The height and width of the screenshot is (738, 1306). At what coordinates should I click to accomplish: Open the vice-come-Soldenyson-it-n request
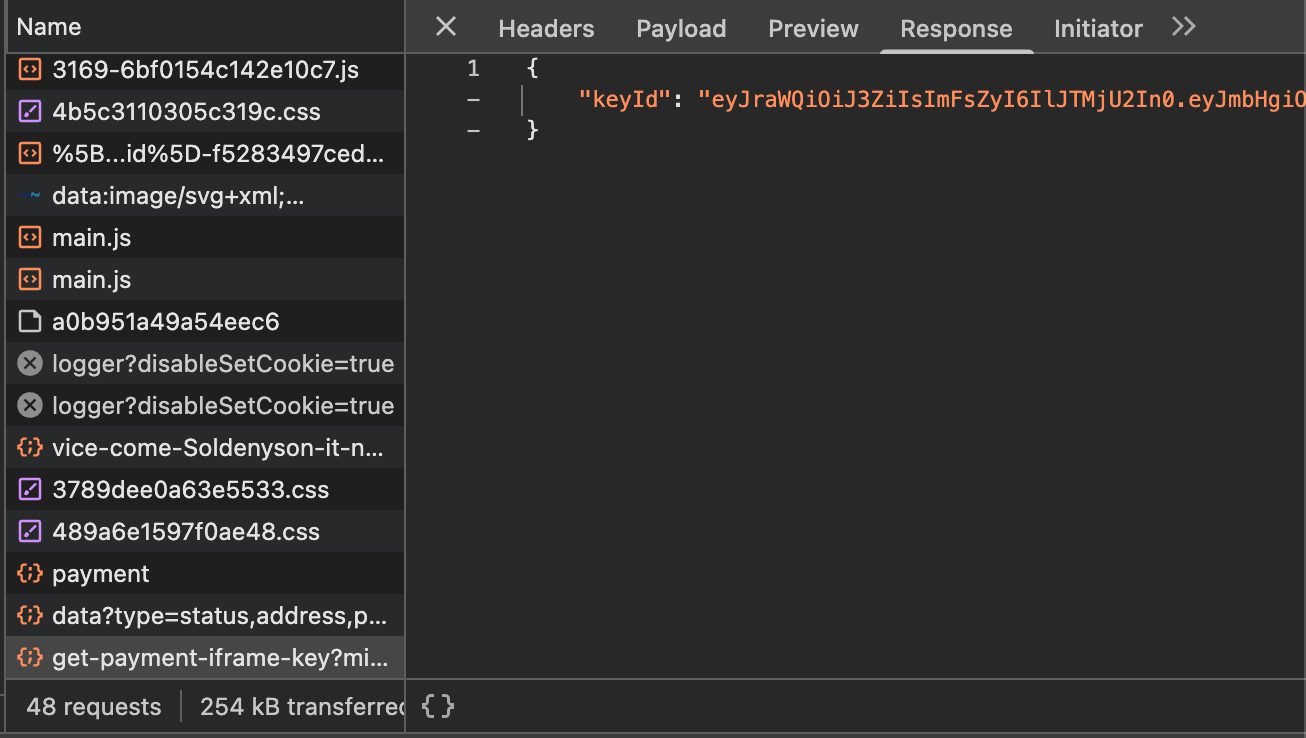point(205,448)
